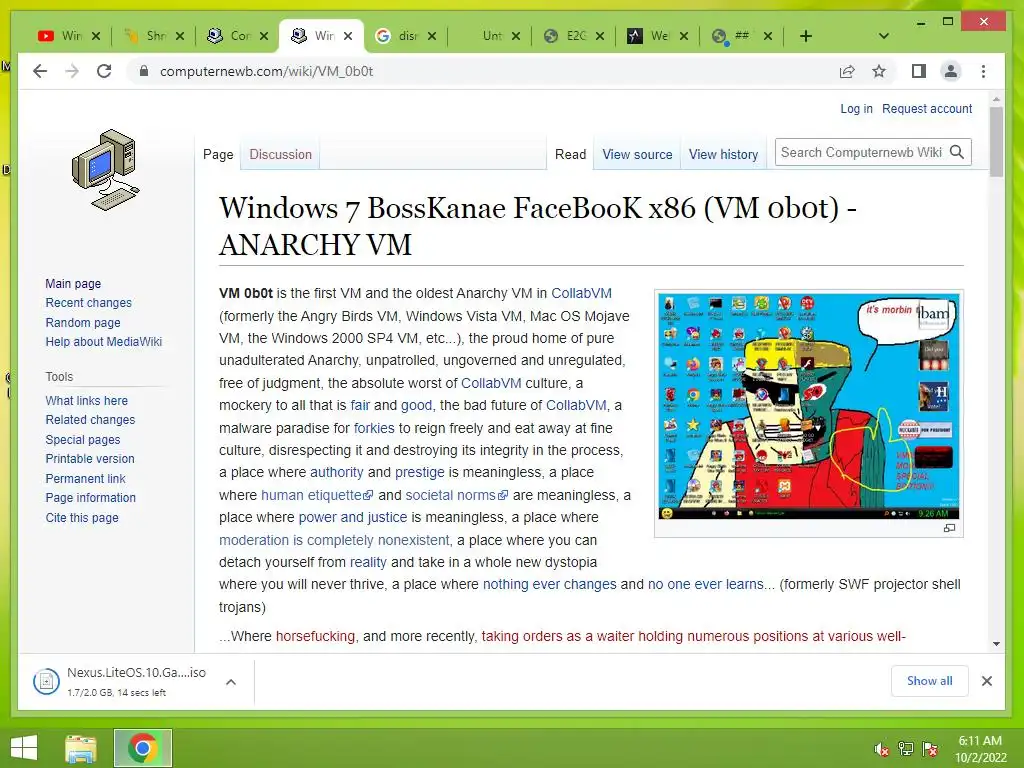Open the 'forkies' article link
The image size is (1024, 768).
tap(374, 428)
